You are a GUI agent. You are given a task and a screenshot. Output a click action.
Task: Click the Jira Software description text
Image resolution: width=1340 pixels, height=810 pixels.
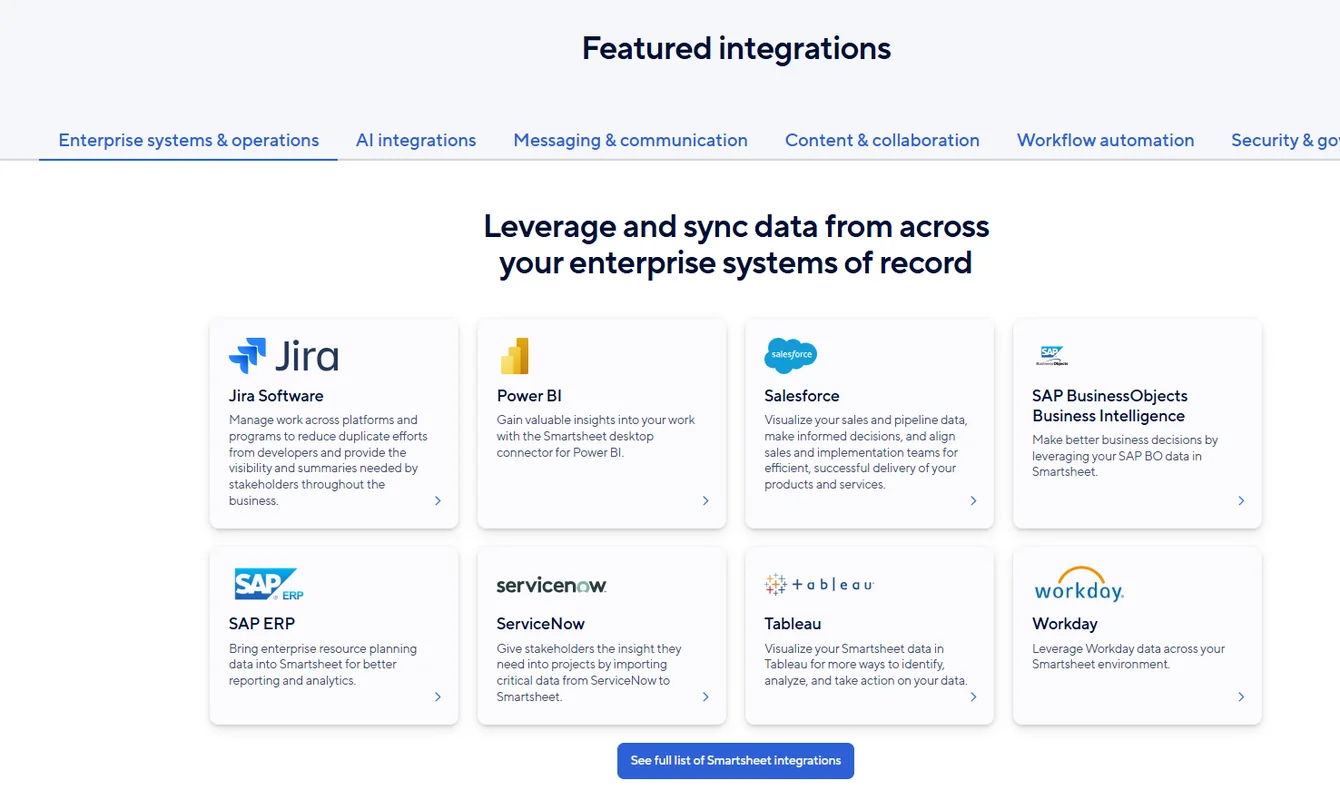click(328, 460)
